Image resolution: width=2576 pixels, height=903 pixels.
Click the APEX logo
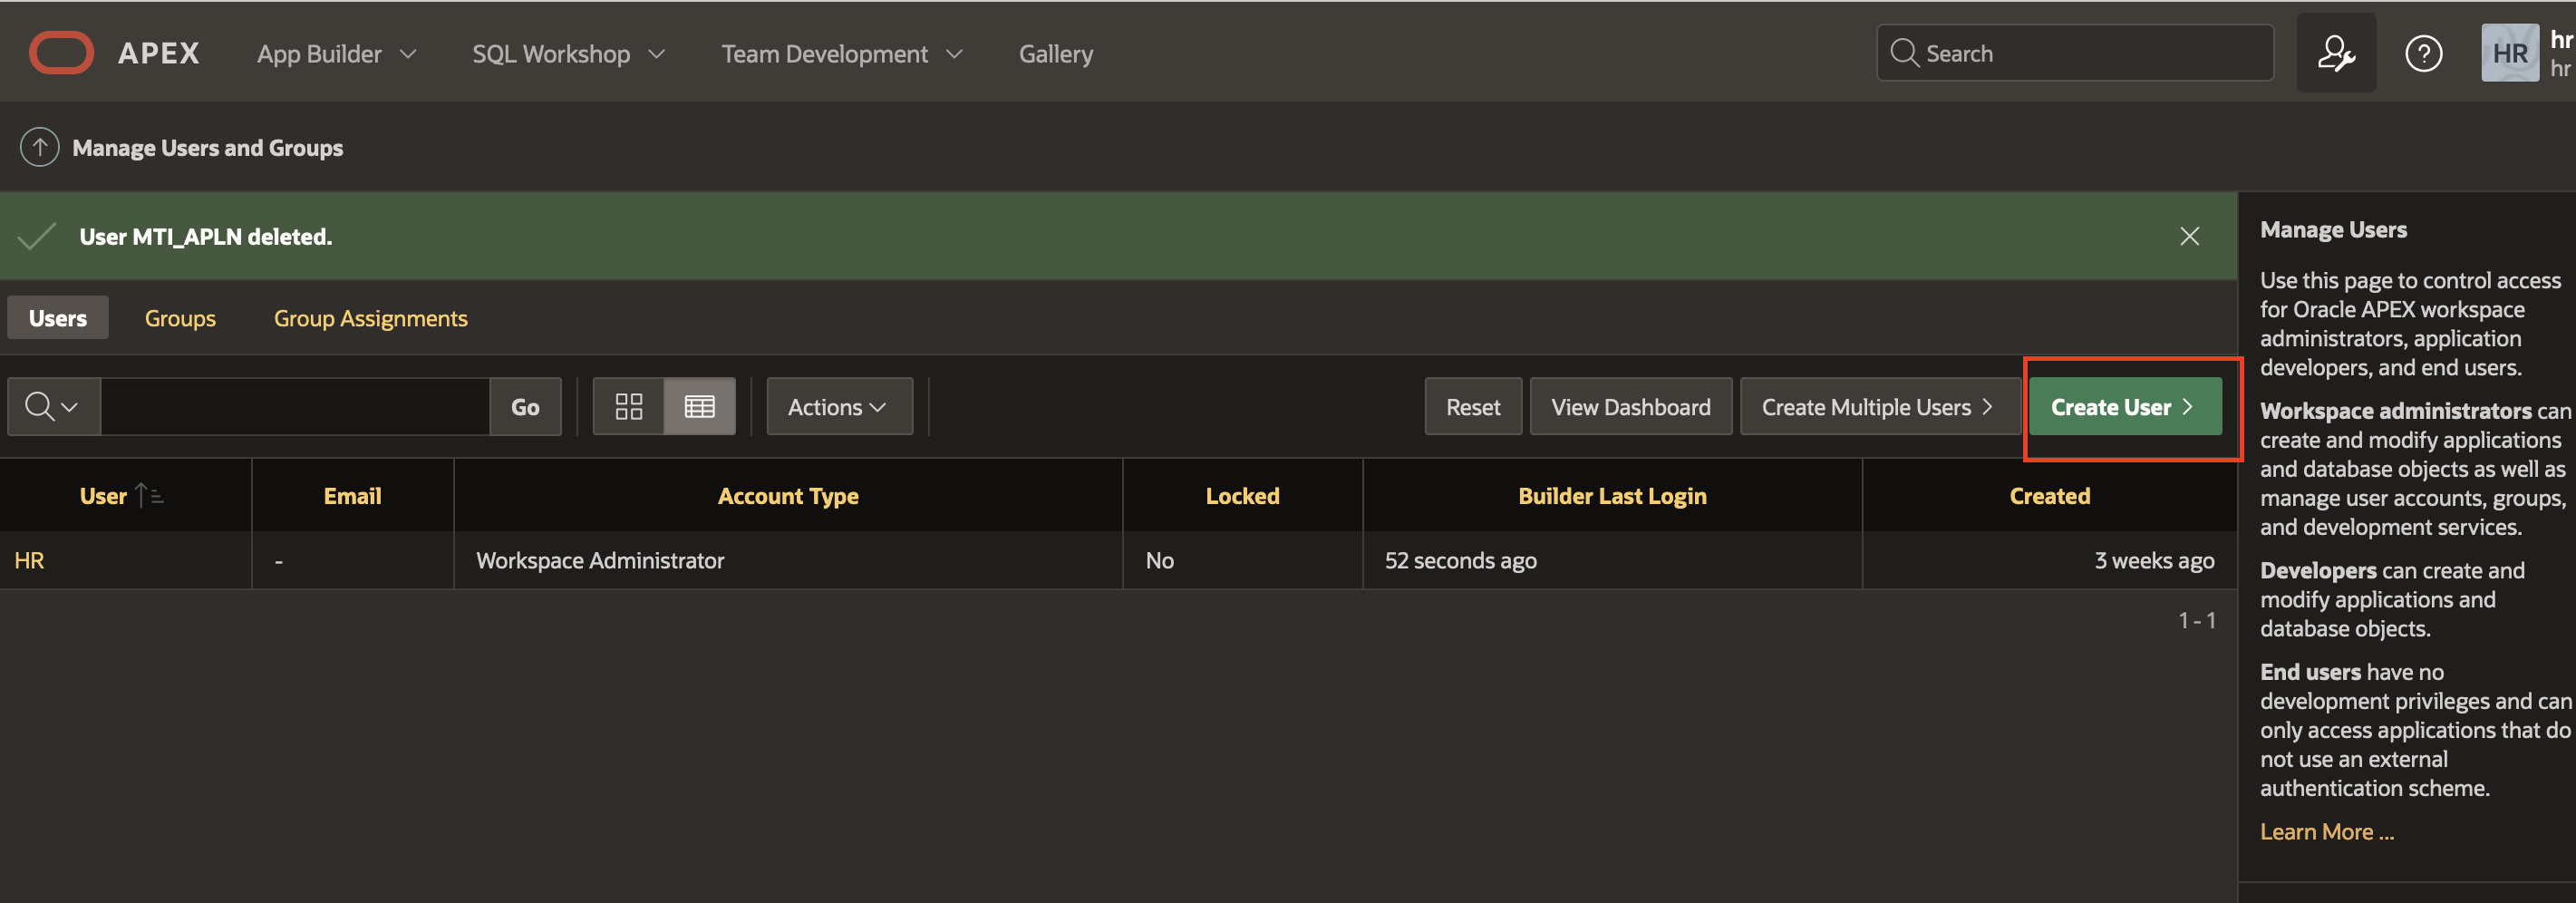[x=60, y=52]
